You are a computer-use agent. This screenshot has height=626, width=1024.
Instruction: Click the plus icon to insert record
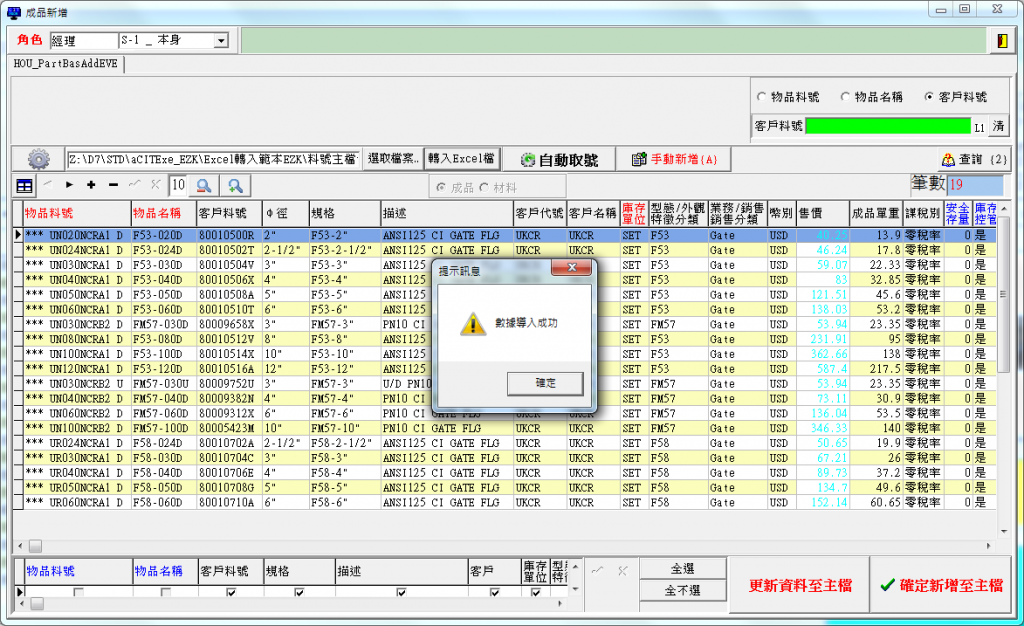tap(91, 185)
